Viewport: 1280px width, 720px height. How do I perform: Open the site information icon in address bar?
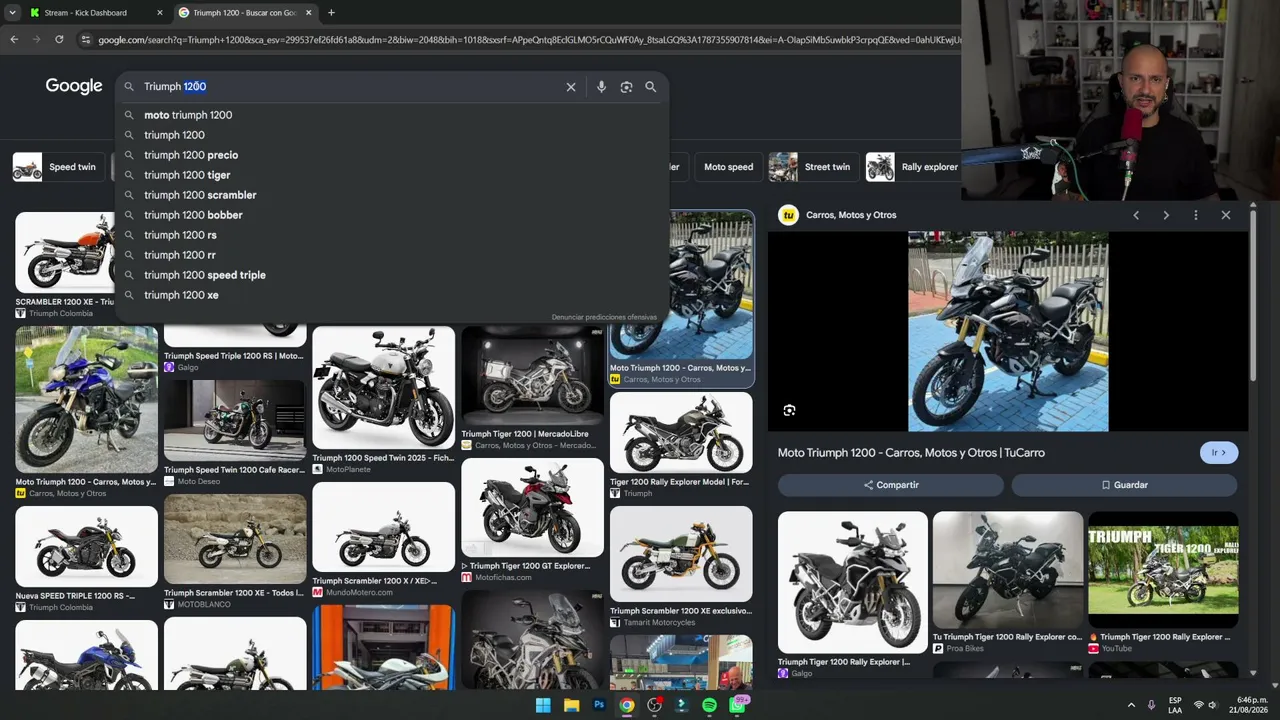86,40
